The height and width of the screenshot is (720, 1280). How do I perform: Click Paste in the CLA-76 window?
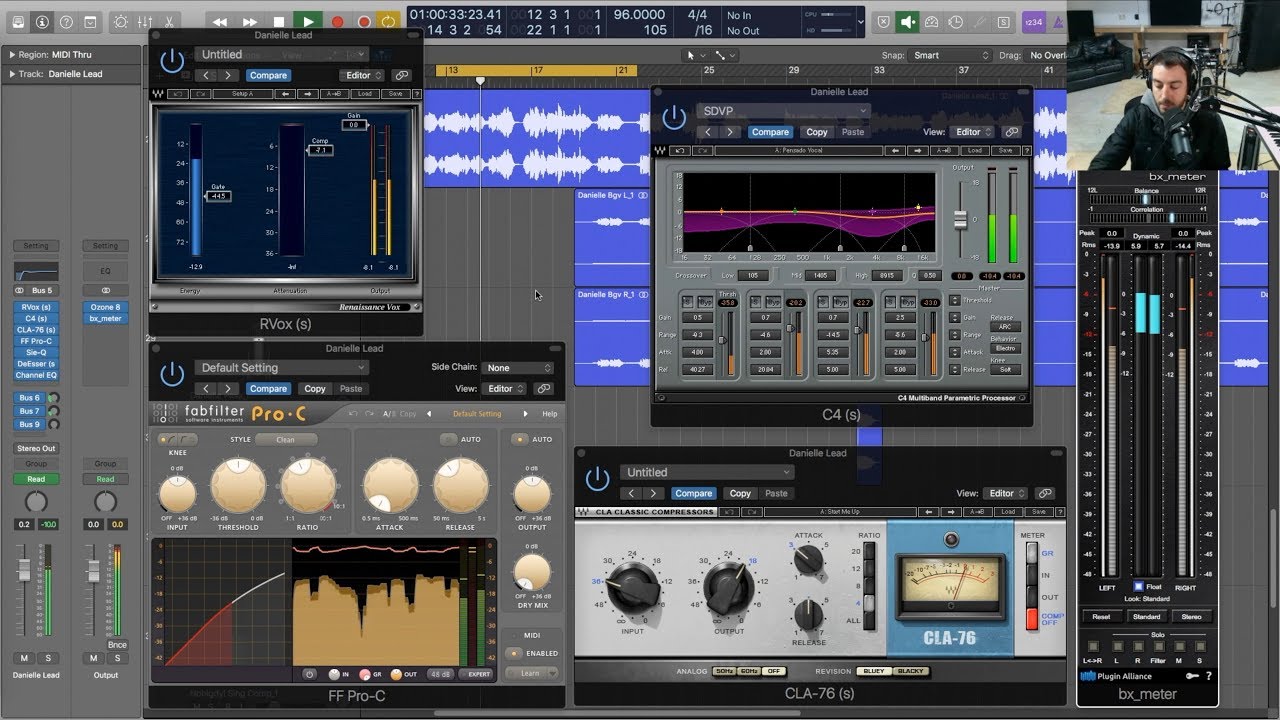point(776,493)
